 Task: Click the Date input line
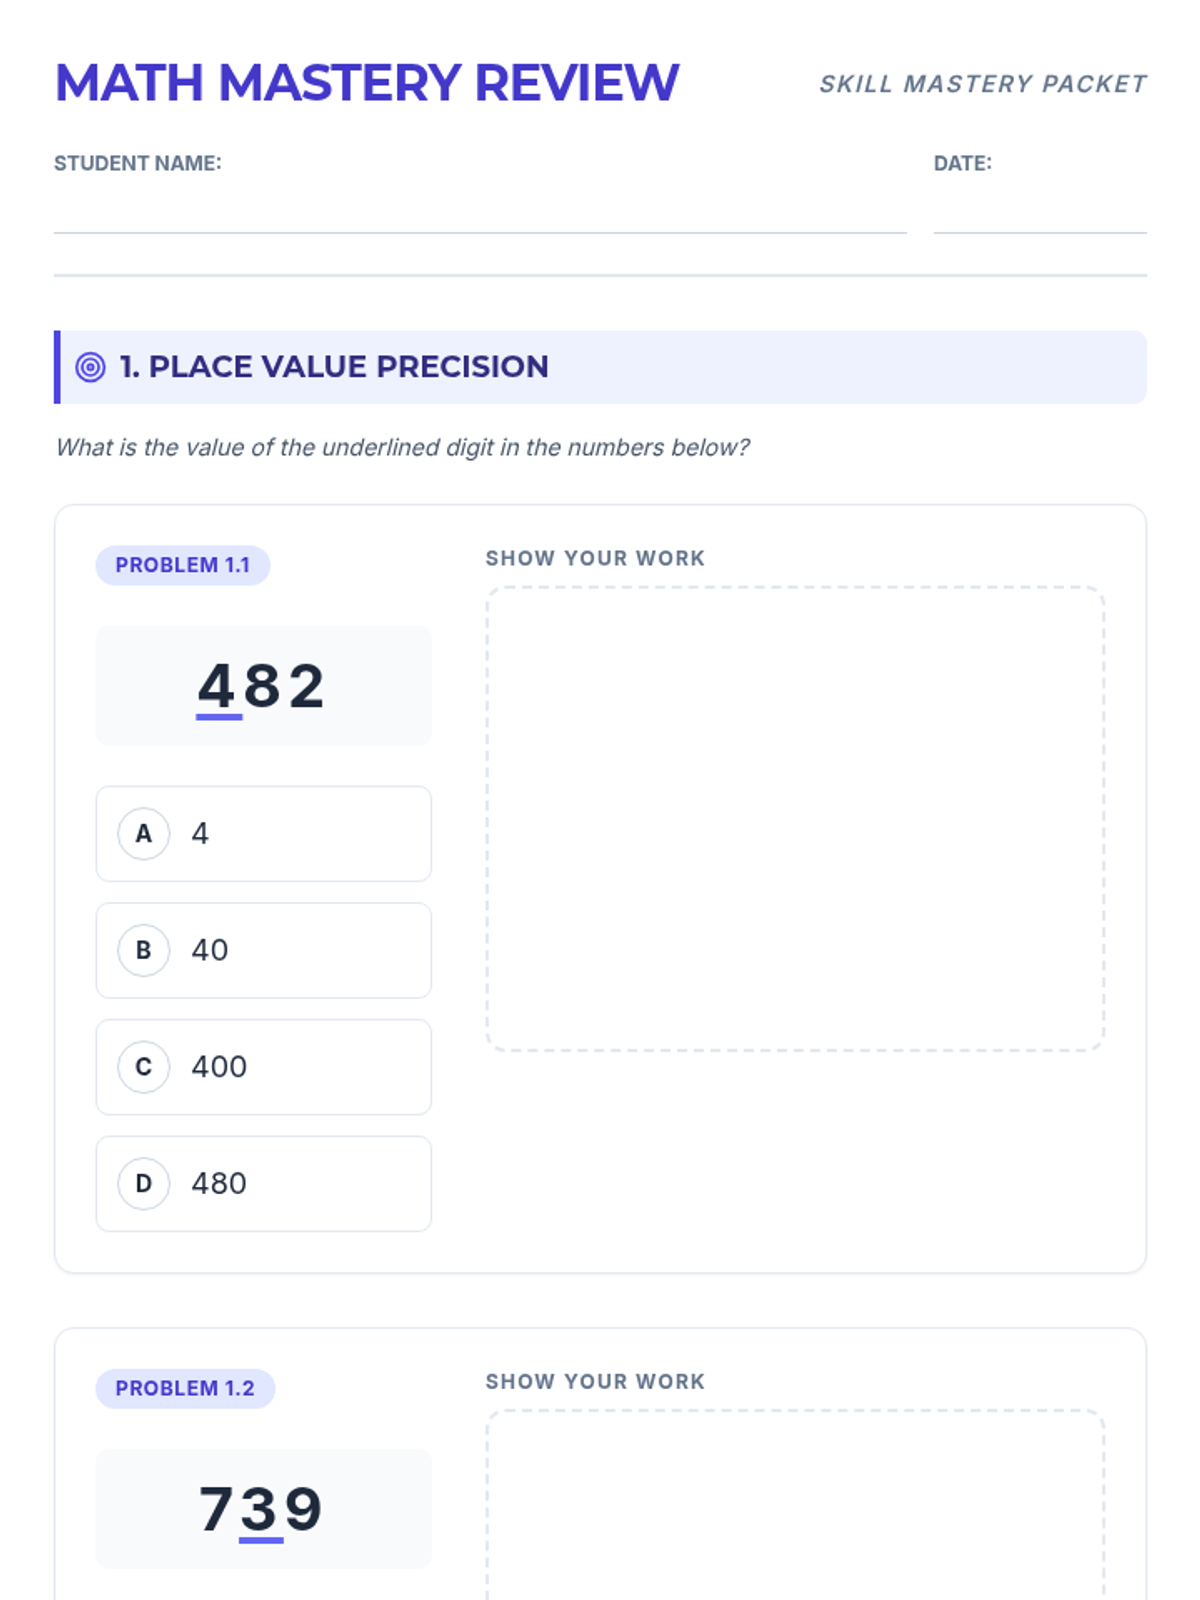[x=1039, y=214]
